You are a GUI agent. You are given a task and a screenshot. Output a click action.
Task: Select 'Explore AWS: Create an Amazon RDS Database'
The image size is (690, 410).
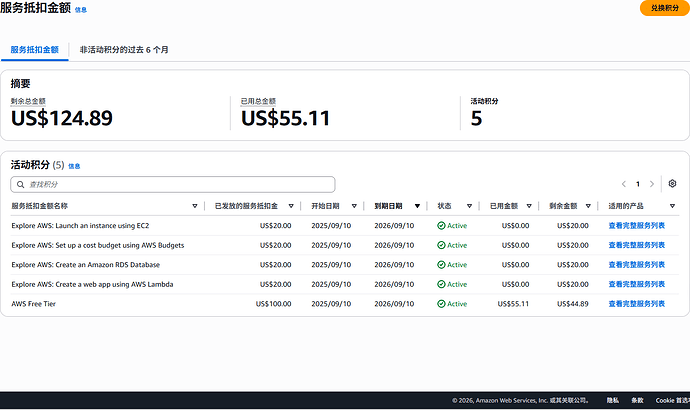tap(85, 265)
